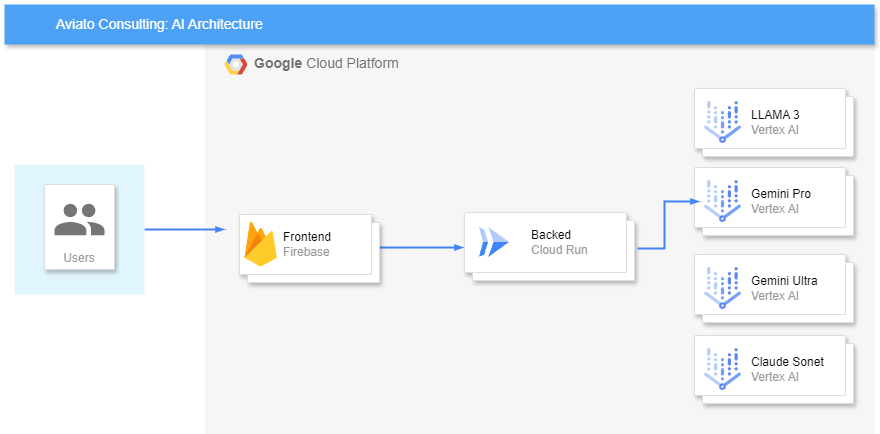Select the Gemini Ultra label text
The image size is (880, 434).
pyautogui.click(x=784, y=281)
